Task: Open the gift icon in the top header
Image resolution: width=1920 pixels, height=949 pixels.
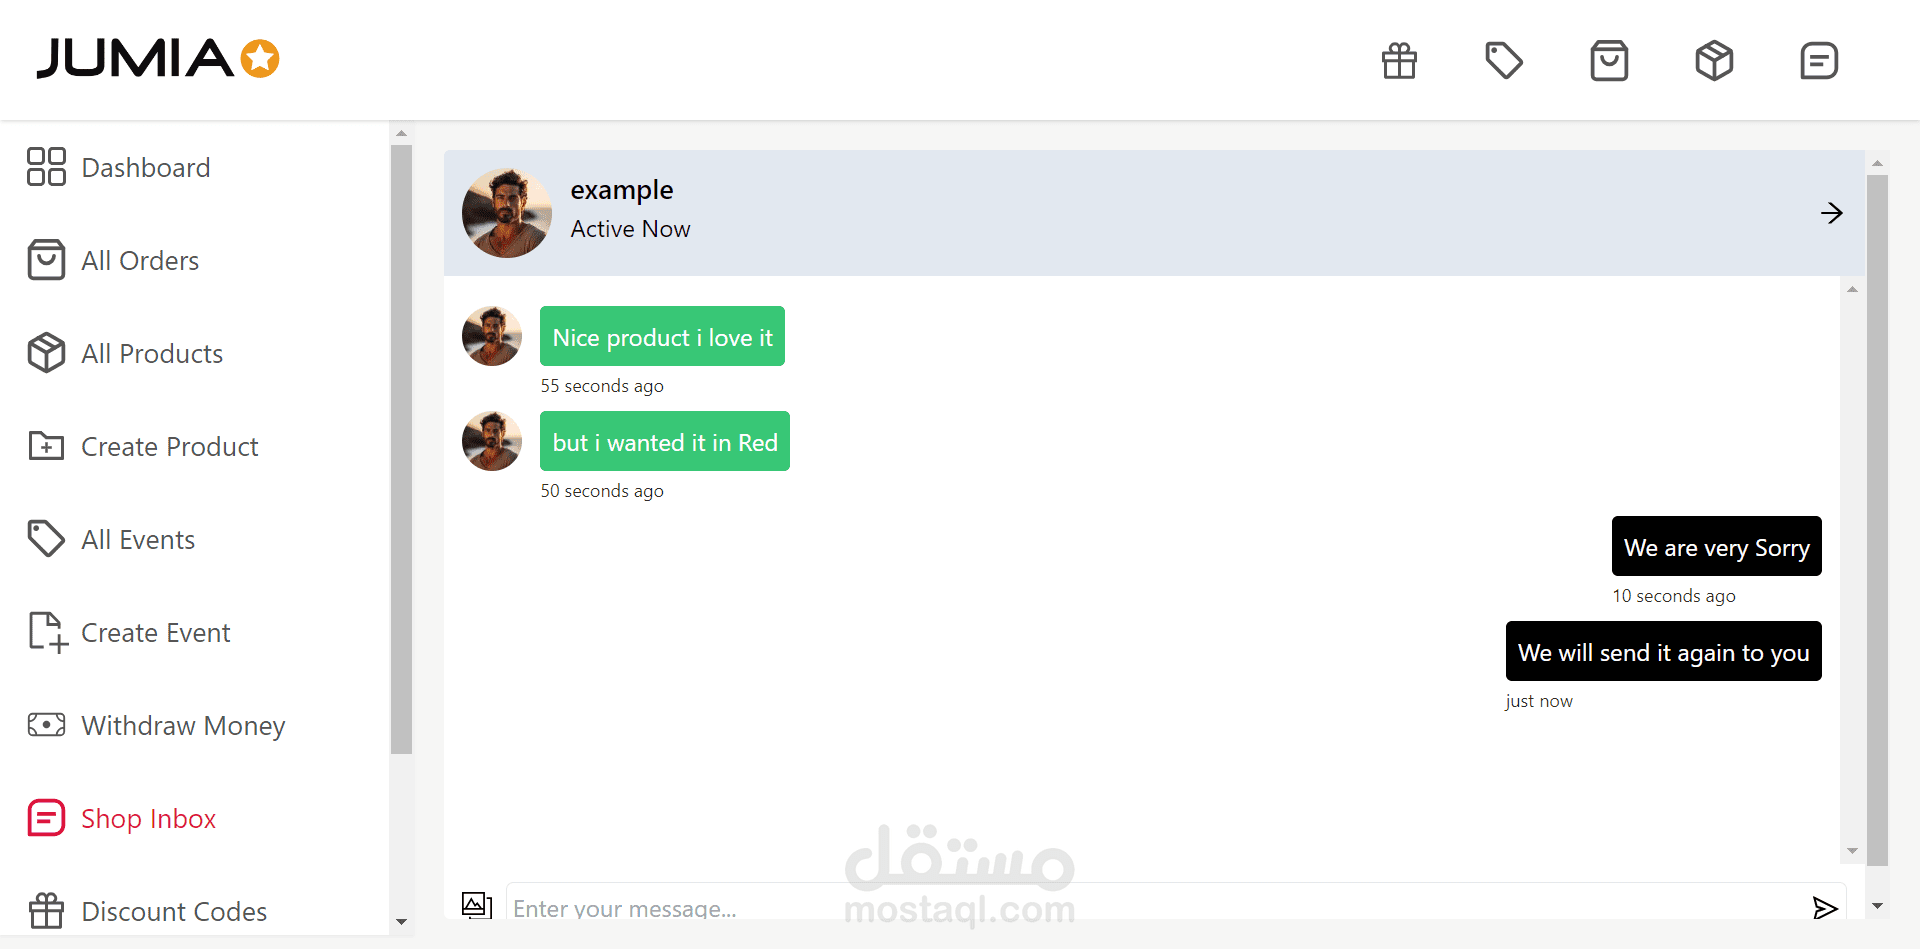Action: click(x=1399, y=61)
